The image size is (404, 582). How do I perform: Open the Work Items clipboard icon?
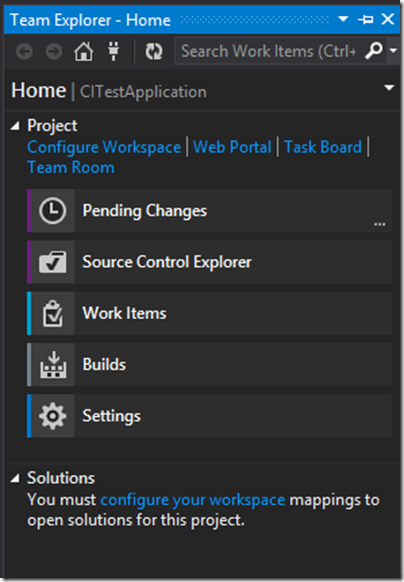pos(53,313)
